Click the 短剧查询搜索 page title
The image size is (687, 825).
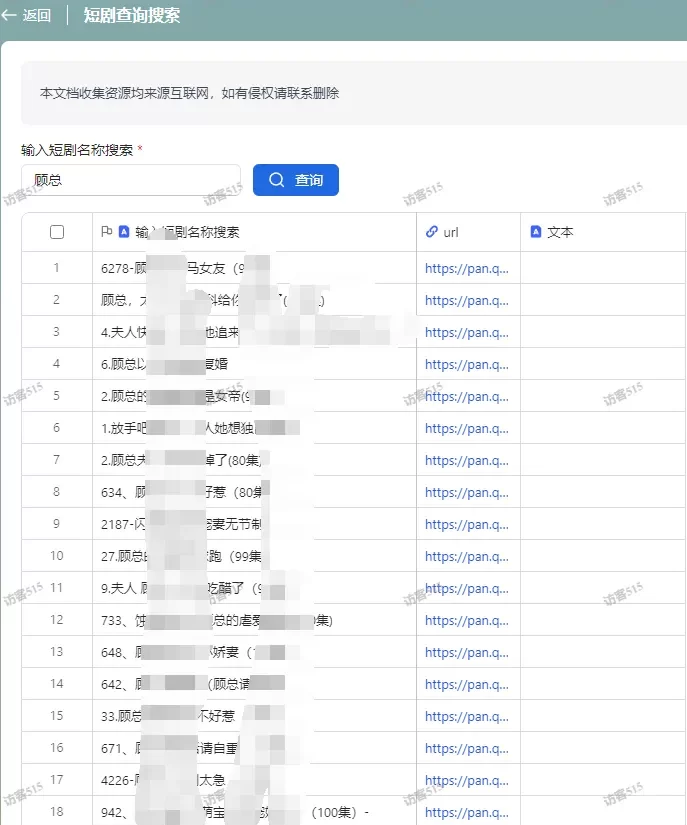[x=132, y=15]
